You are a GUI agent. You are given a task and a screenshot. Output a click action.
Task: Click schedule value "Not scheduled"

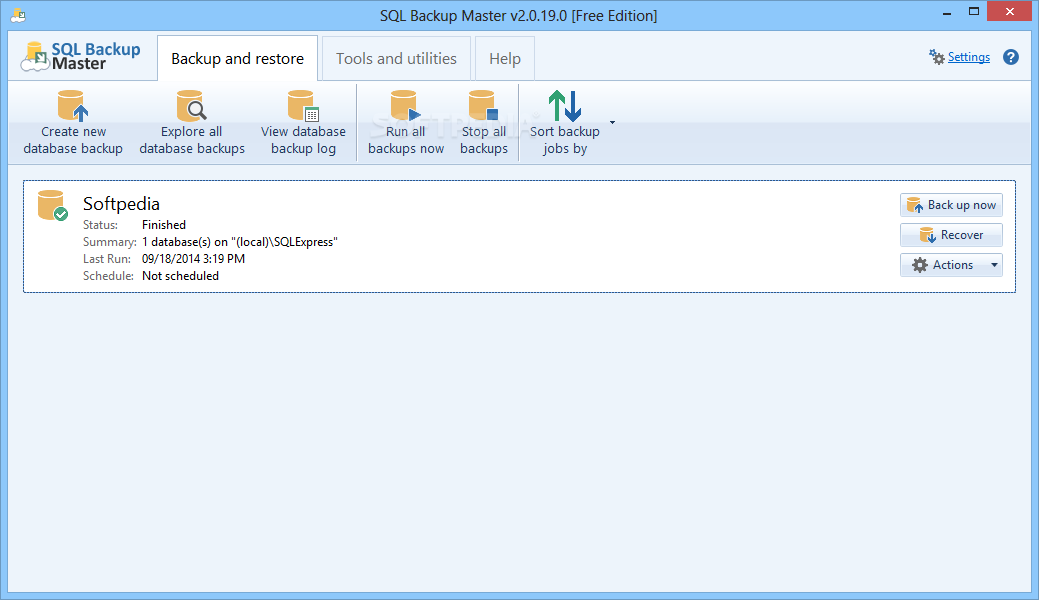tap(180, 276)
